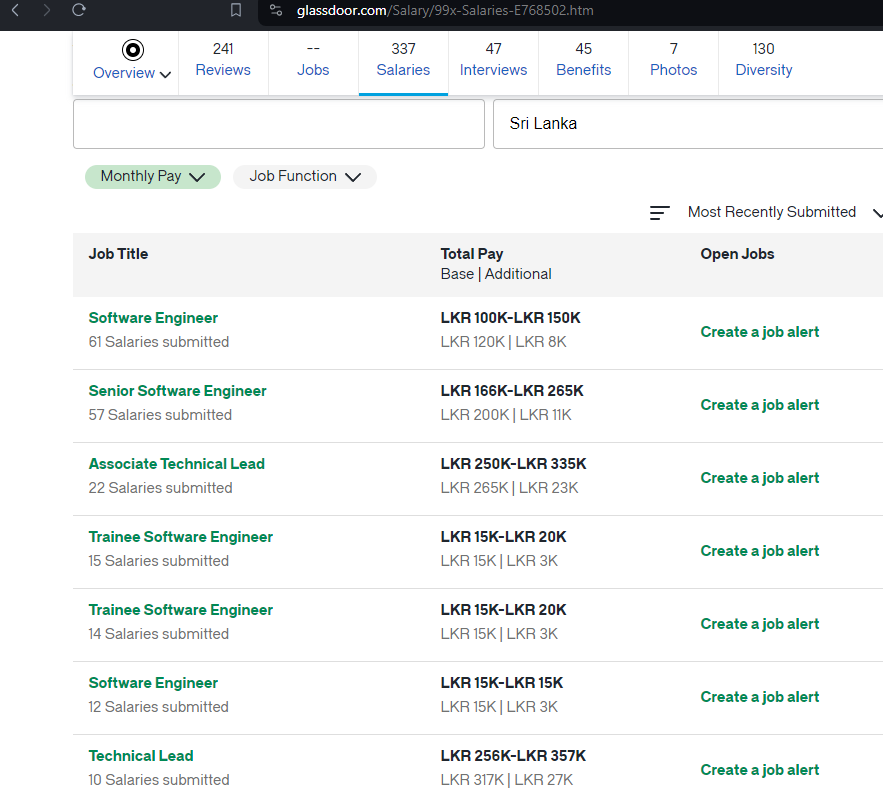Create job alert for 61-salary Software Engineer

pyautogui.click(x=760, y=332)
